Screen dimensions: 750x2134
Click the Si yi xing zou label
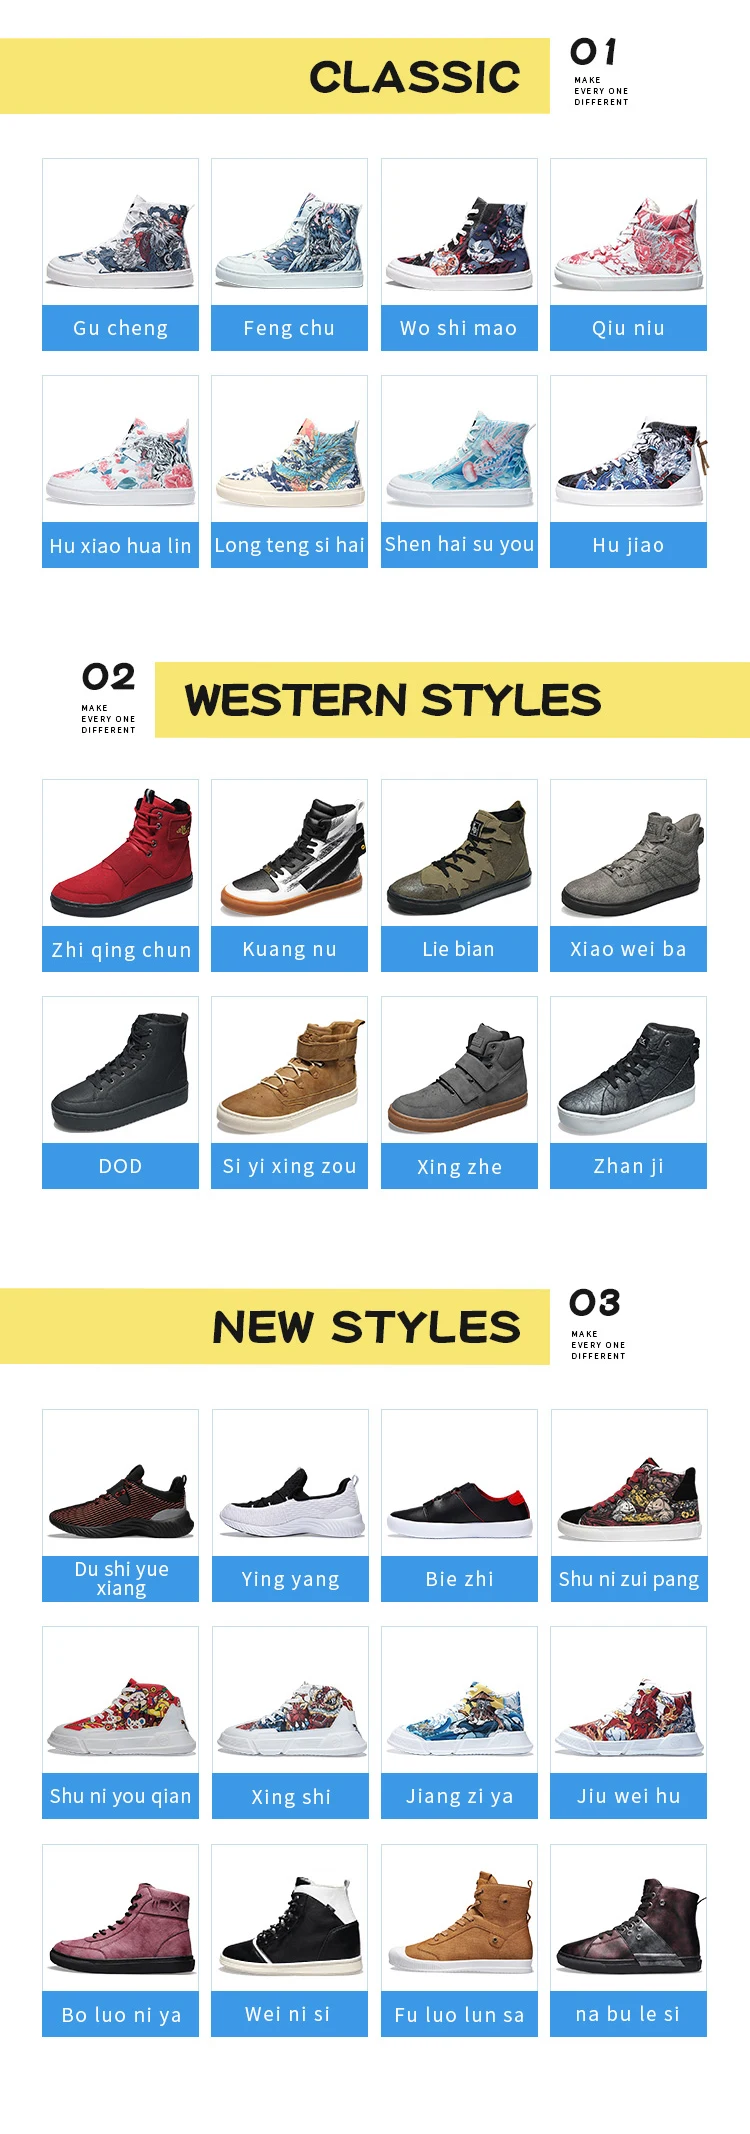289,1166
